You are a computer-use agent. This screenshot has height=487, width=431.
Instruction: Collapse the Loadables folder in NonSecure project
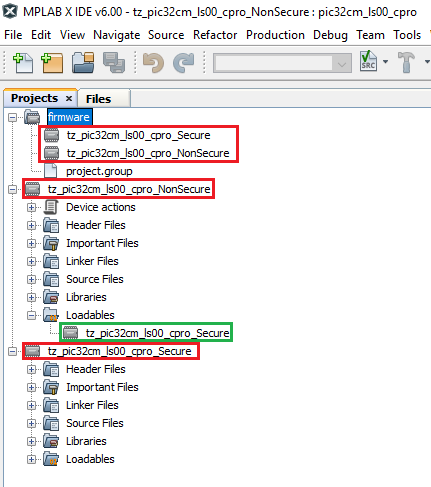31,315
